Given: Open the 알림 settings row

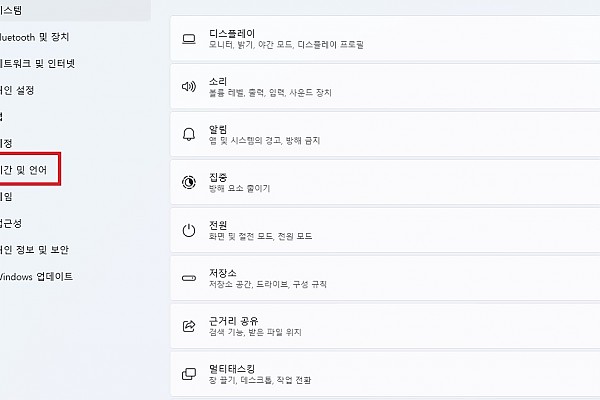Looking at the screenshot, I should (x=385, y=134).
